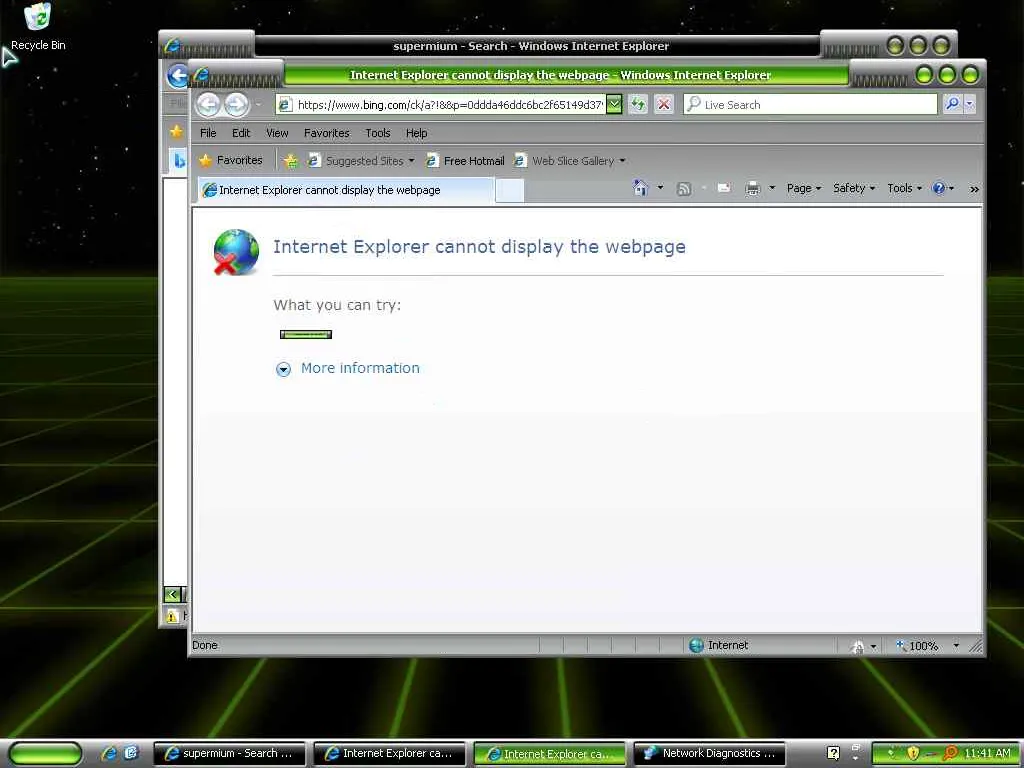
Task: Click the 100% zoom level button
Action: pyautogui.click(x=917, y=646)
